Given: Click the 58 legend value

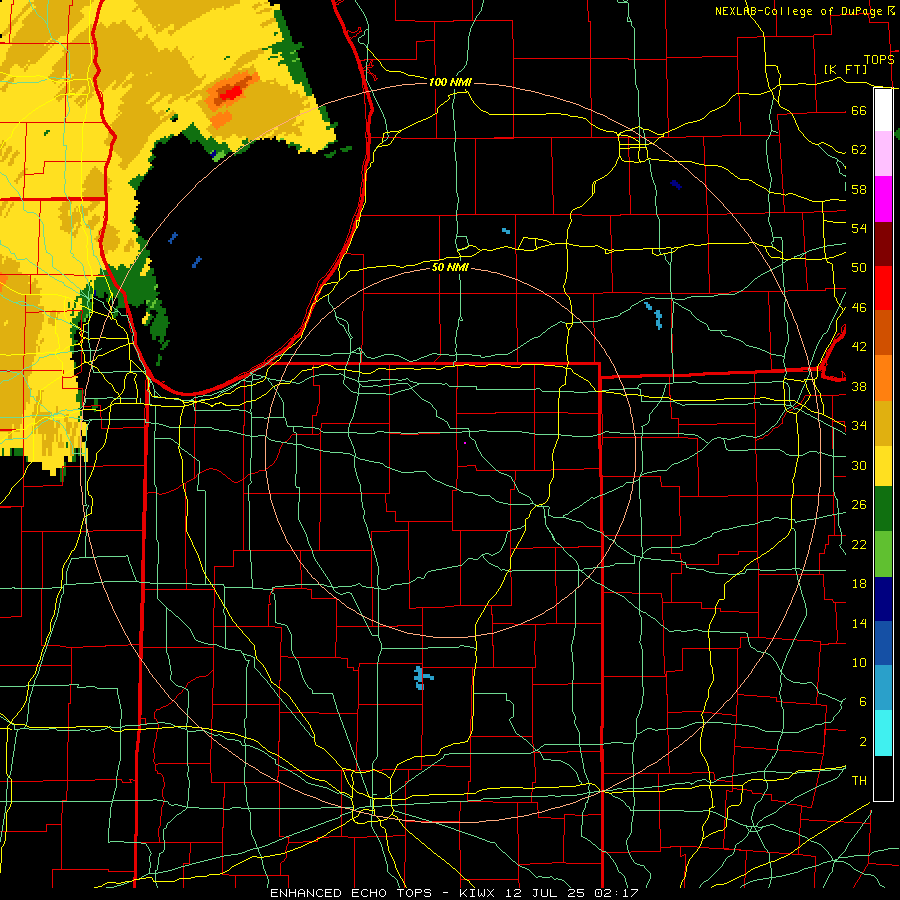Looking at the screenshot, I should coord(859,189).
